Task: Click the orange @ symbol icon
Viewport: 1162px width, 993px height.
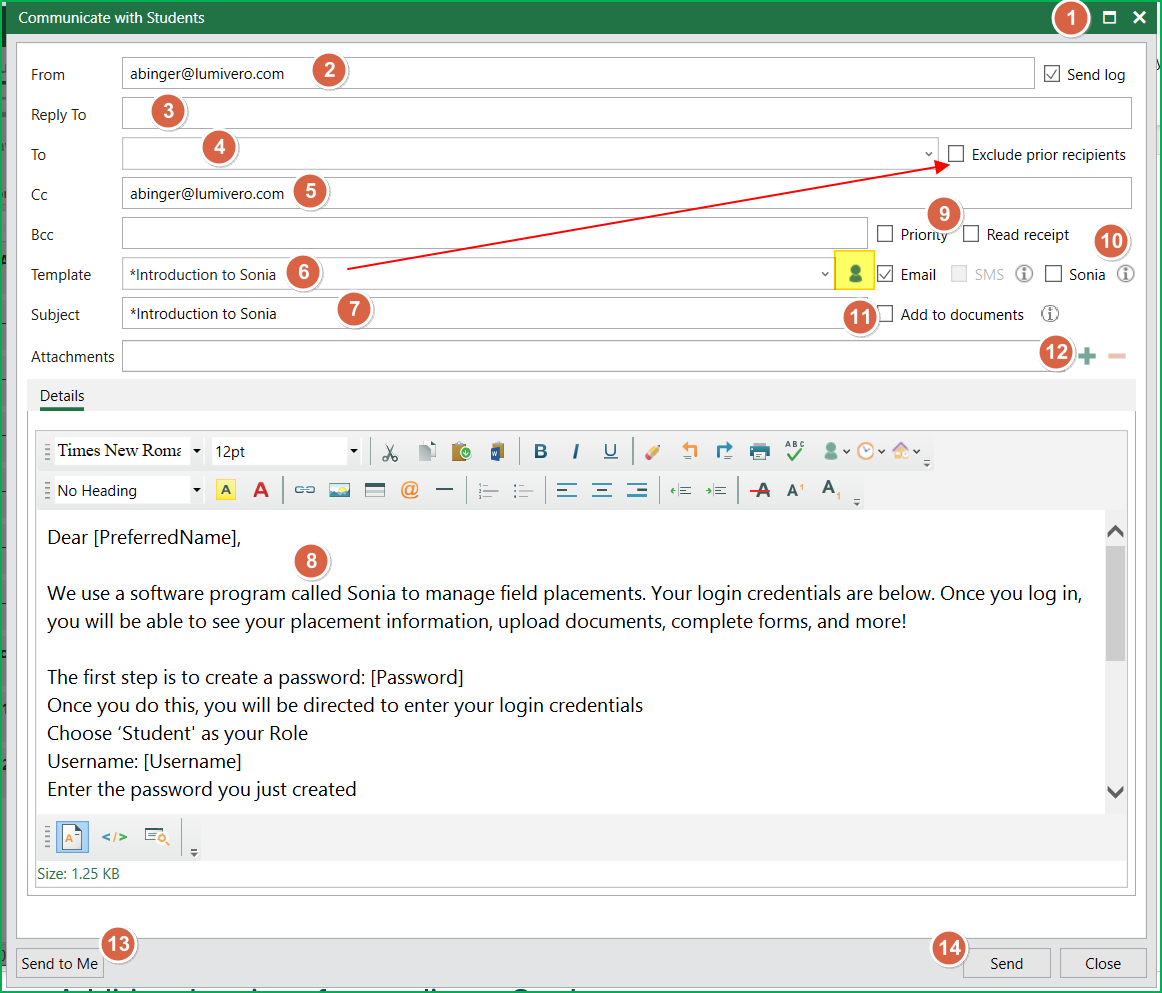Action: pyautogui.click(x=410, y=490)
